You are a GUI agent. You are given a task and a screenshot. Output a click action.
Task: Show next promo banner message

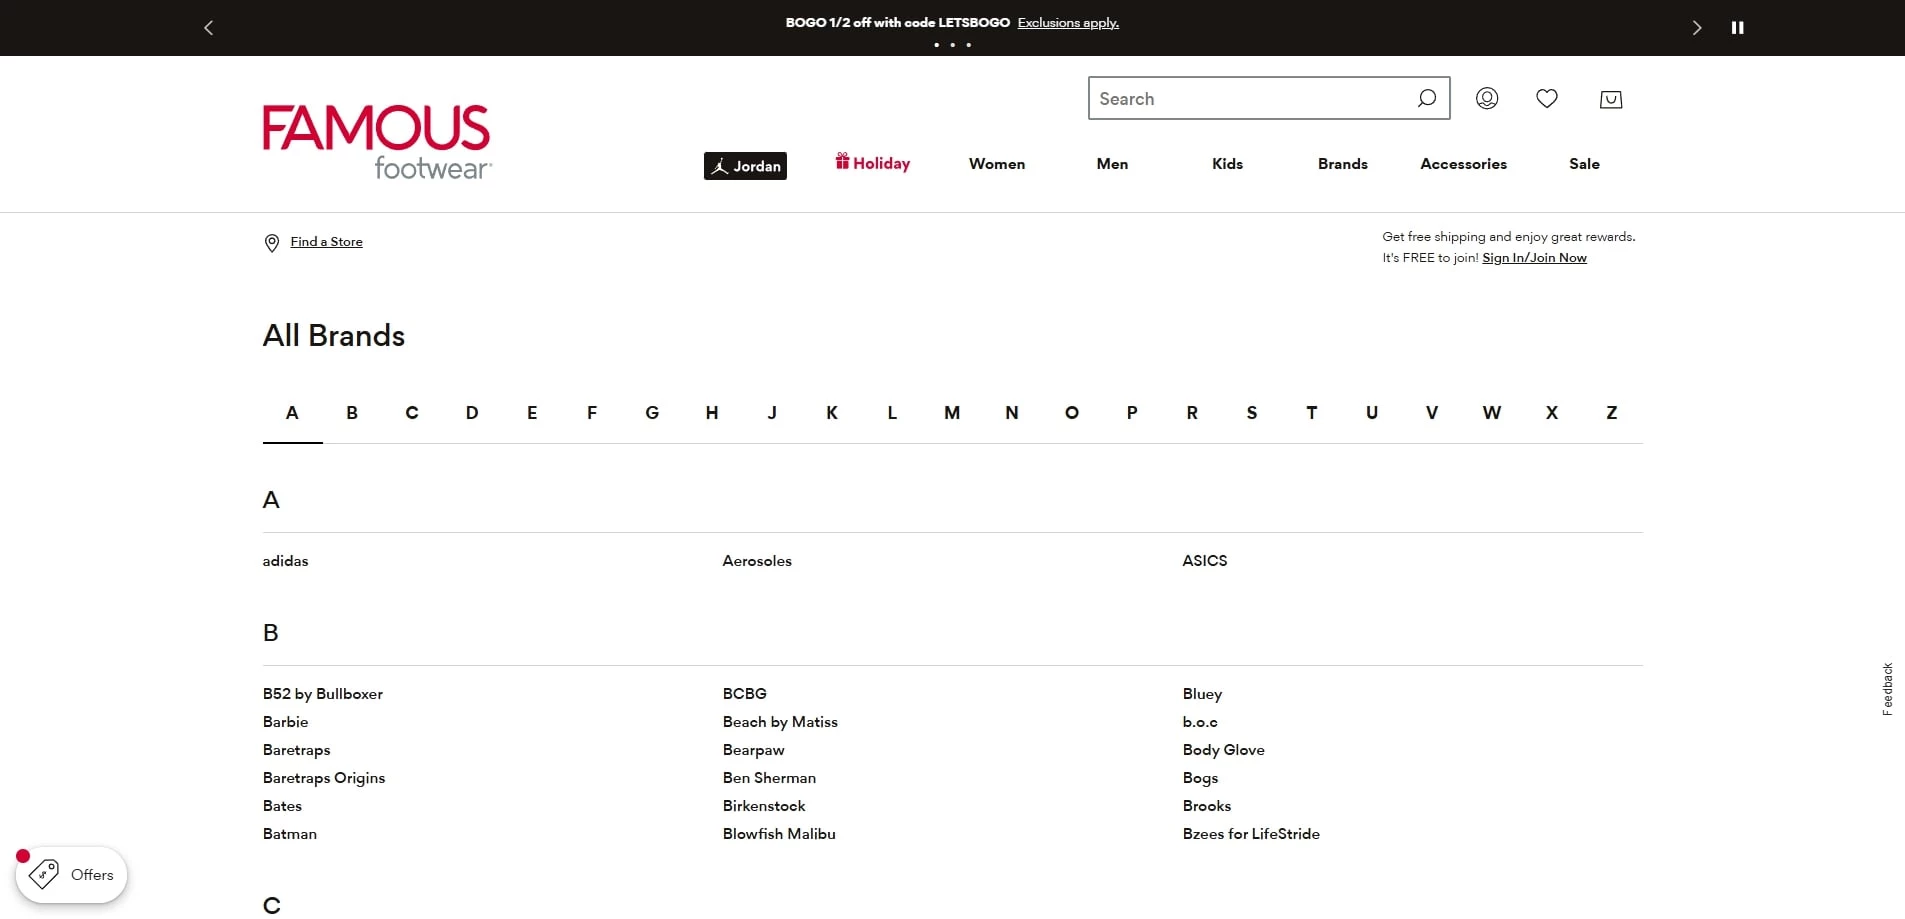[x=1696, y=28]
